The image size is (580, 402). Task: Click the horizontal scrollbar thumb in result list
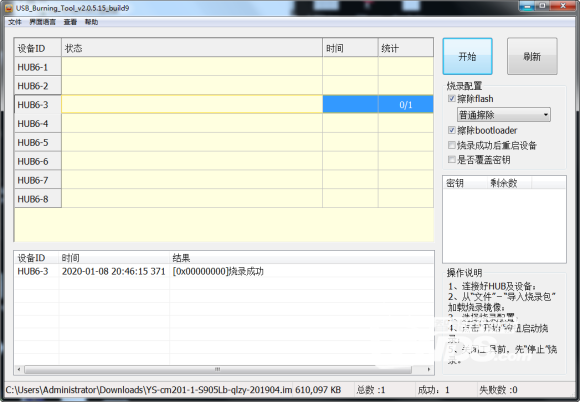pyautogui.click(x=218, y=369)
